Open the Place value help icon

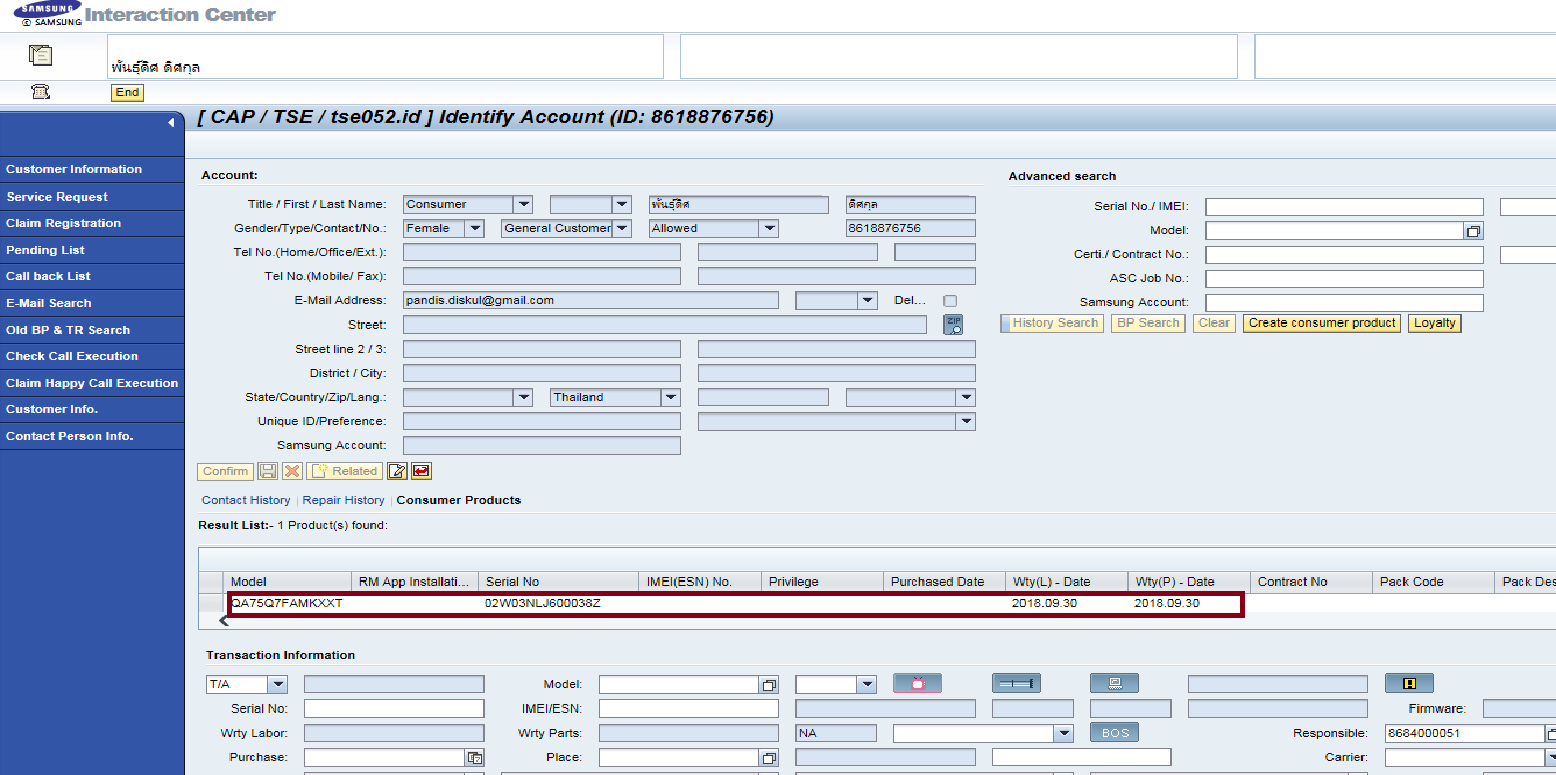(x=769, y=758)
